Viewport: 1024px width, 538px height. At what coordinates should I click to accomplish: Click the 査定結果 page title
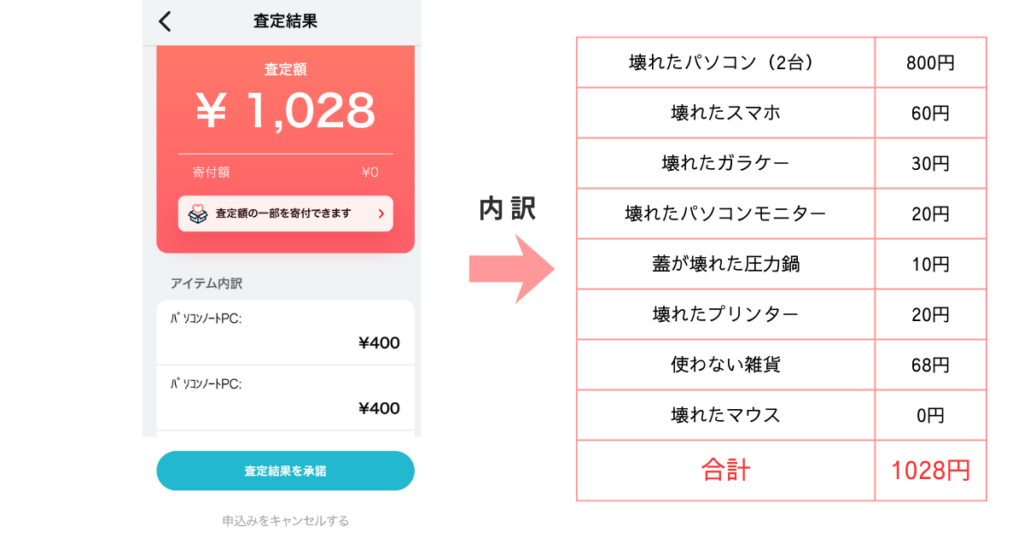click(x=285, y=21)
